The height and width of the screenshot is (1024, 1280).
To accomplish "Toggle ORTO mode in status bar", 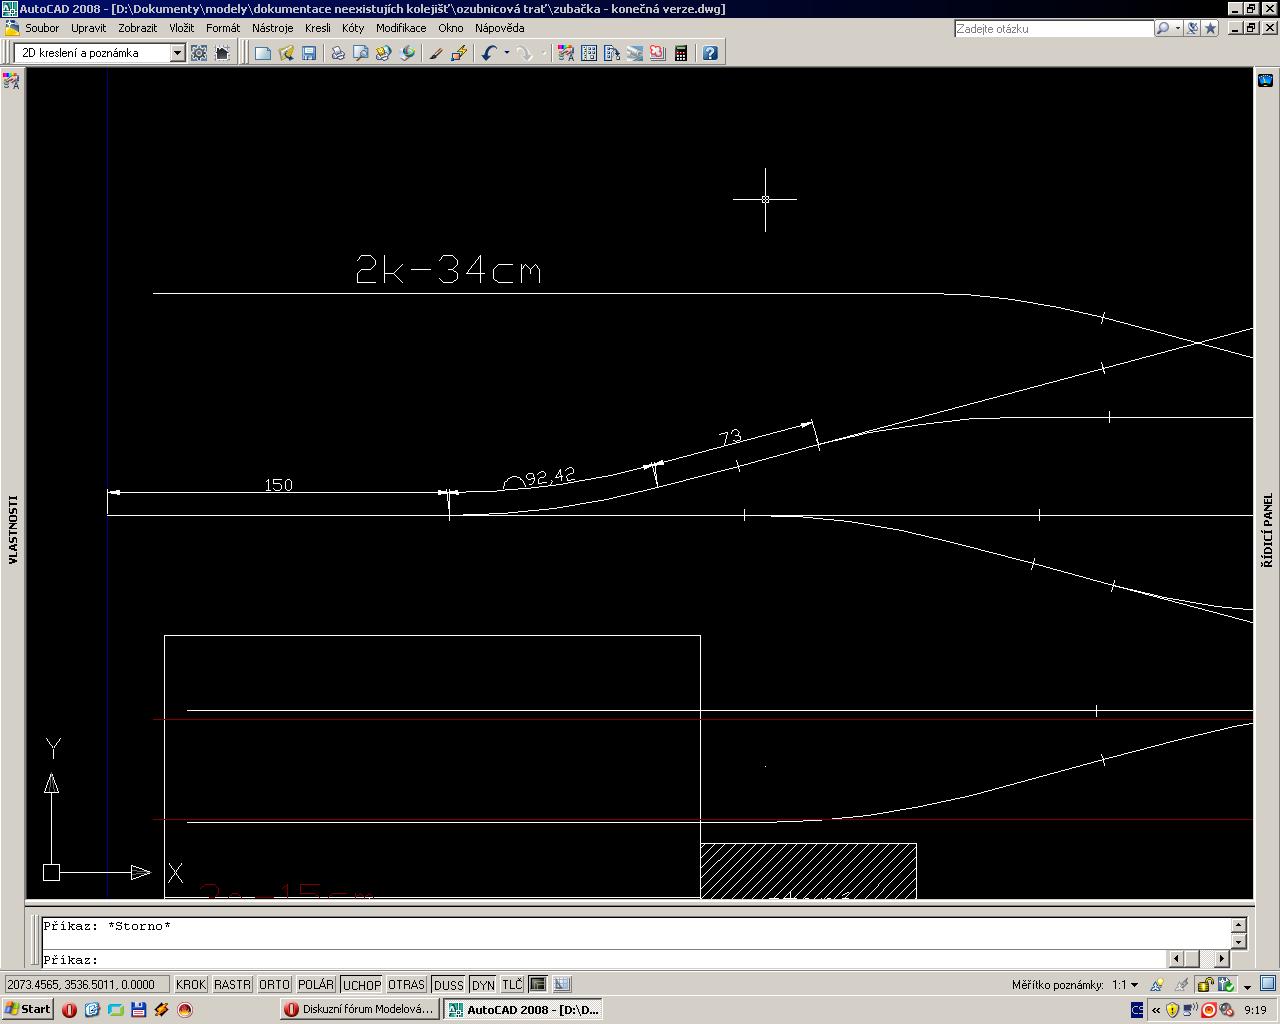I will click(274, 985).
